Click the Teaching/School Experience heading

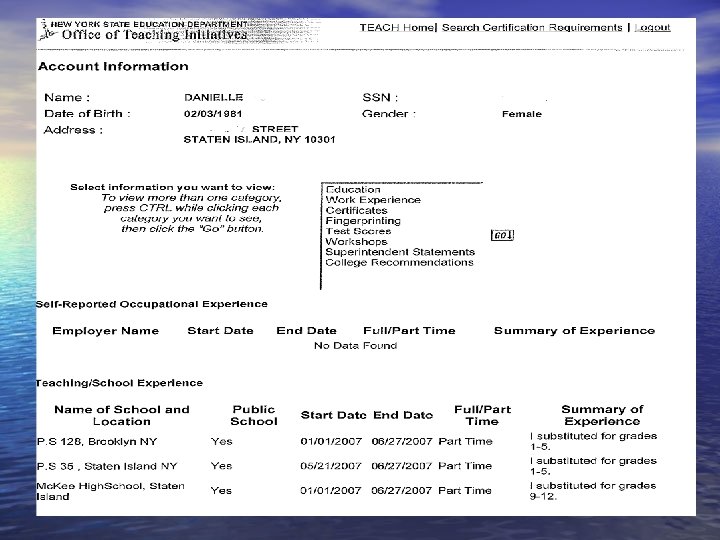point(119,383)
